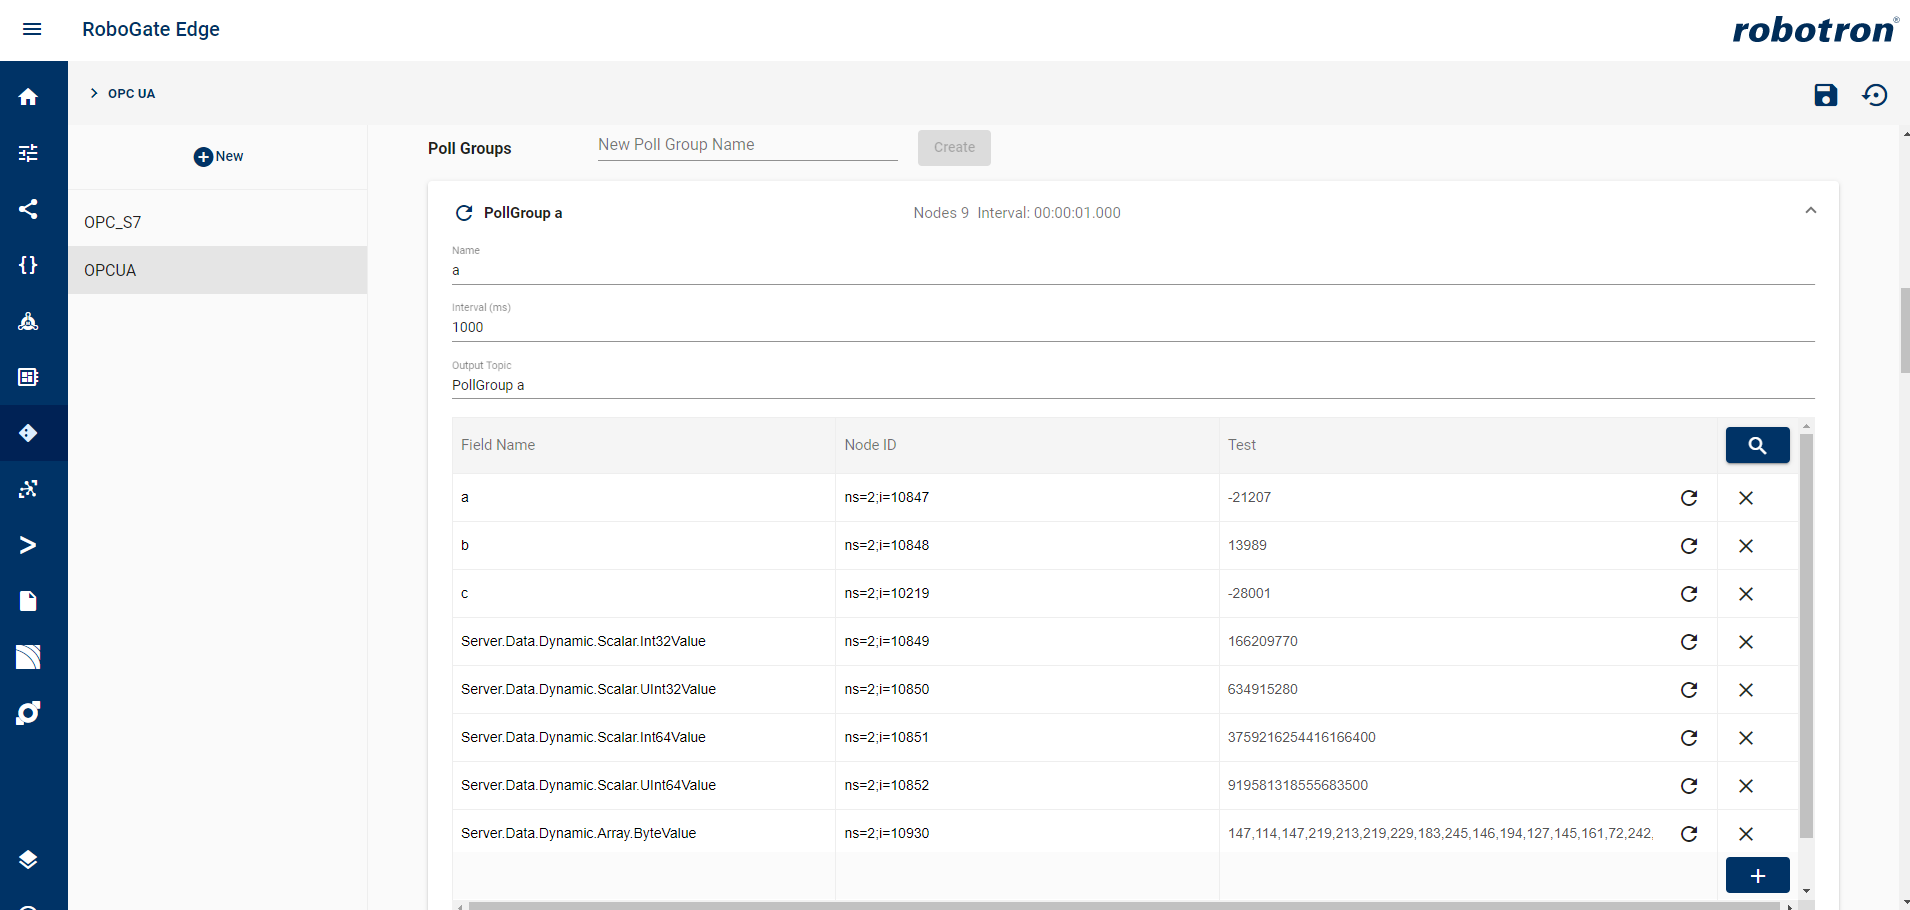The height and width of the screenshot is (910, 1910).
Task: Open the greater-than console sidebar icon
Action: [x=28, y=545]
